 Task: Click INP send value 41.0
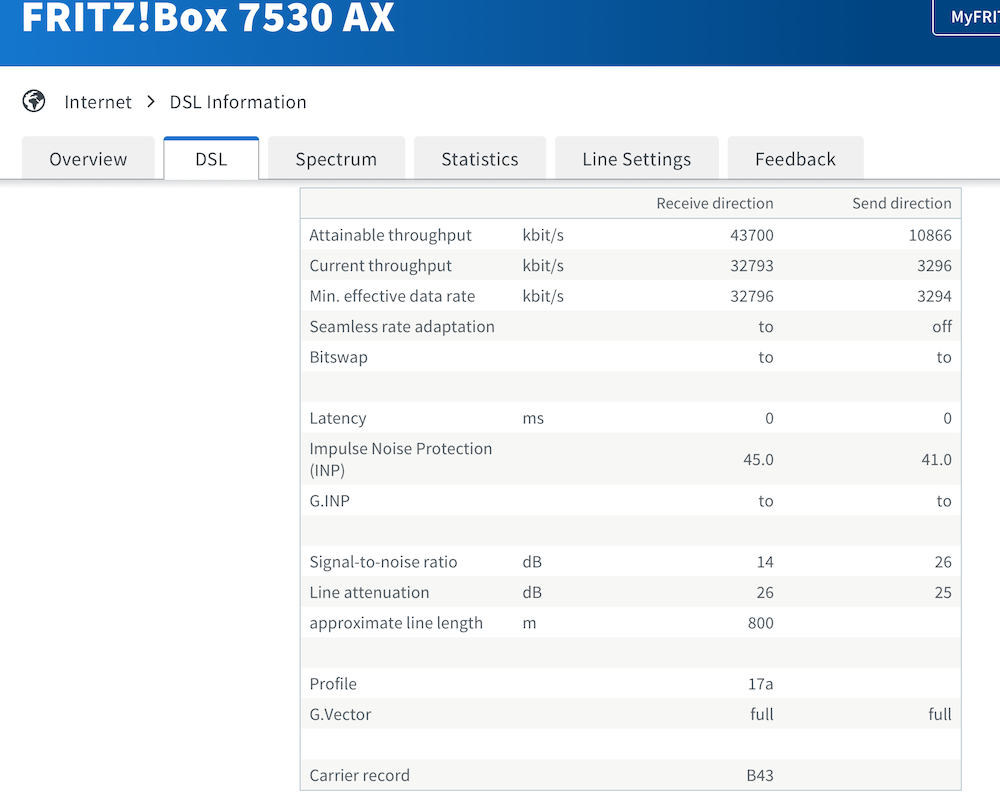pos(936,459)
